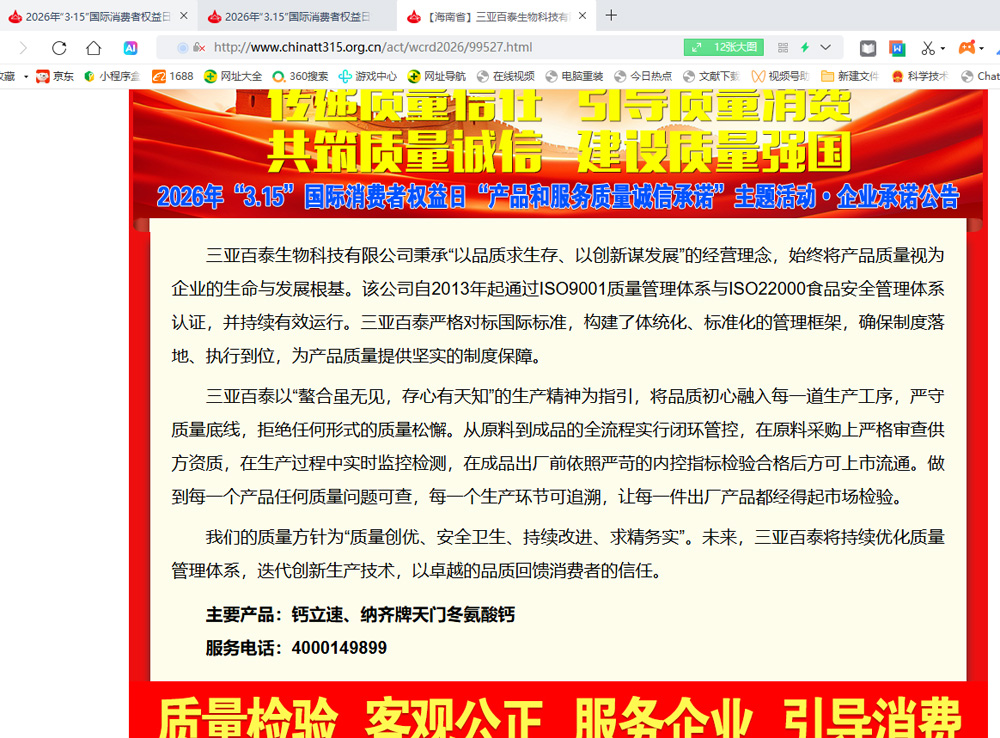Click the insecure site warning icon
Screen dimensions: 1000x738
tap(198, 48)
